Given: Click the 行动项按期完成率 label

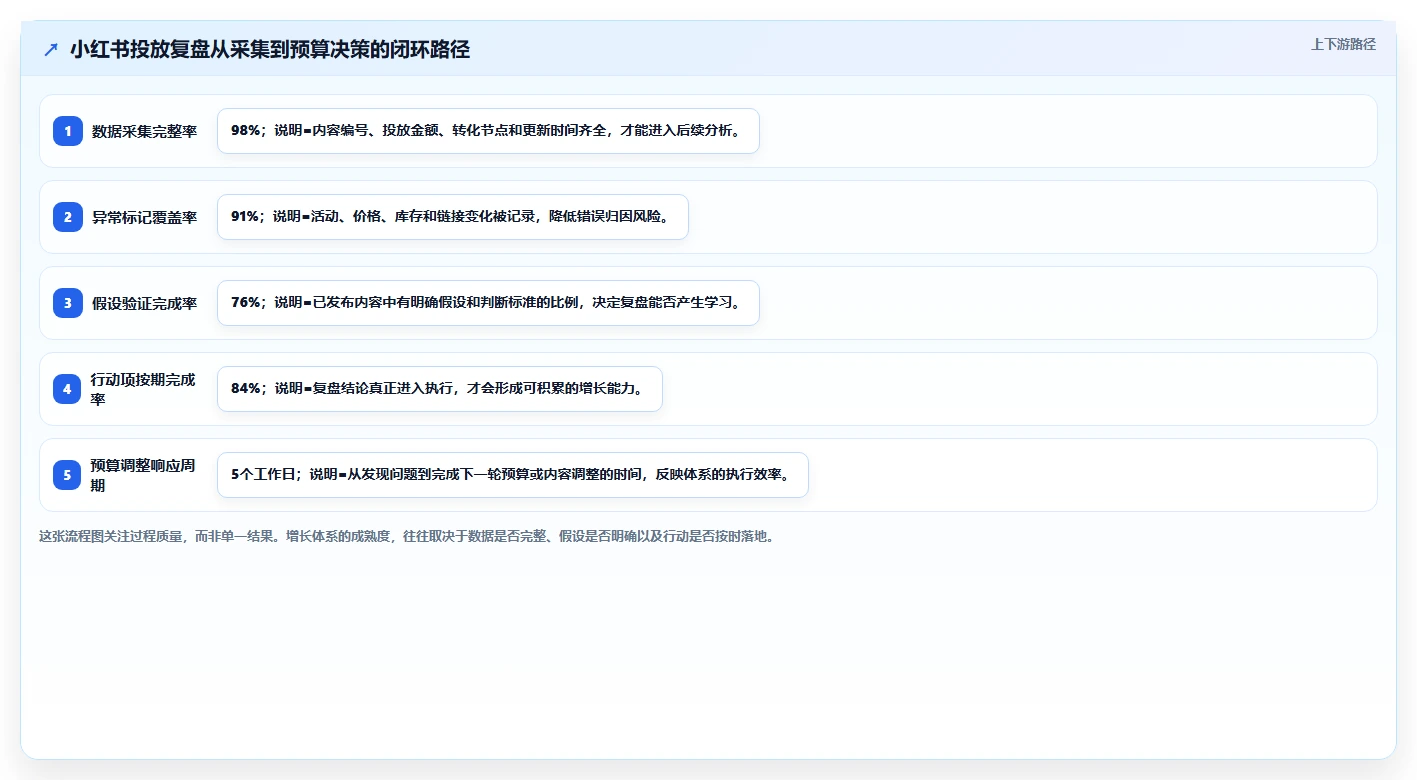Looking at the screenshot, I should coord(143,389).
